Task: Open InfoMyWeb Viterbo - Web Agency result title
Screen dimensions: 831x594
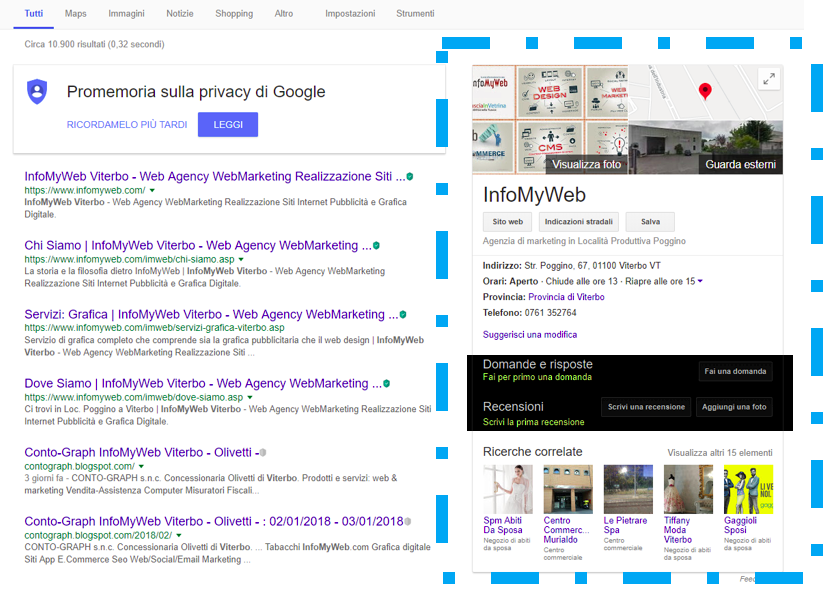Action: click(x=215, y=176)
